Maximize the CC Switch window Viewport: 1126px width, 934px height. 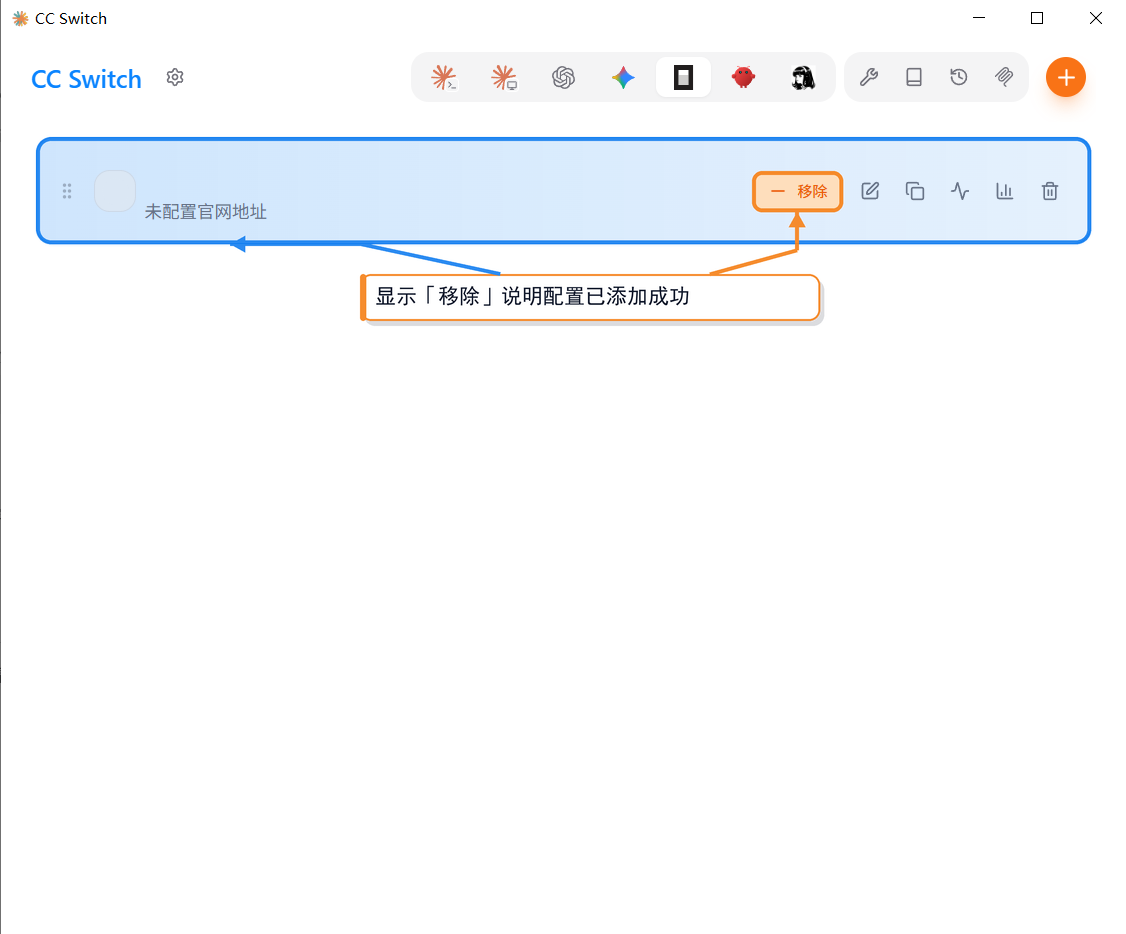click(x=1037, y=18)
